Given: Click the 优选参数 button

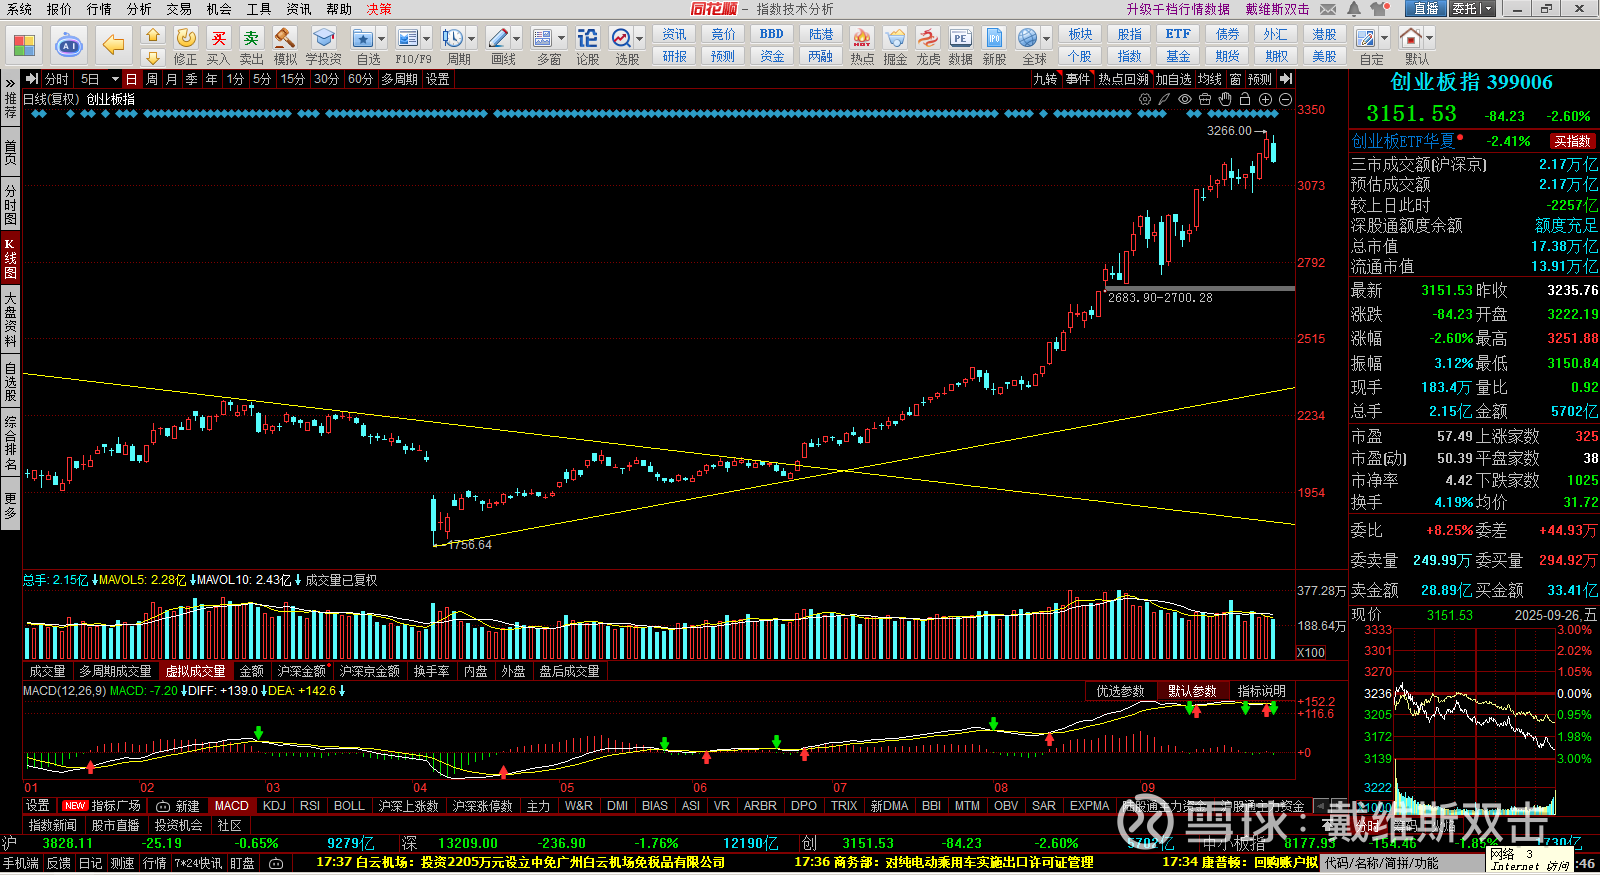Looking at the screenshot, I should (1120, 691).
